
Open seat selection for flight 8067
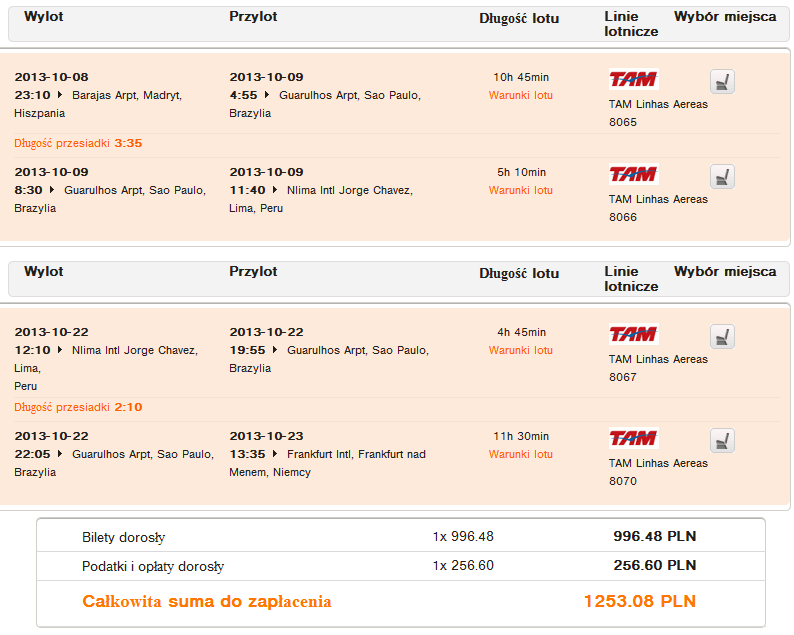(722, 336)
